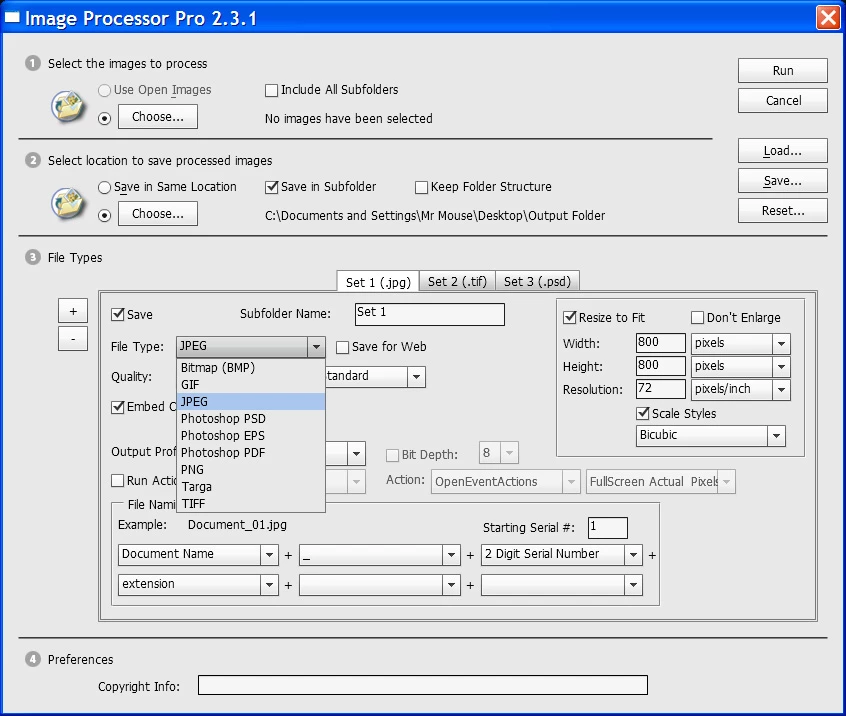Click the Save... settings button
Screen dimensions: 846x716
[782, 181]
